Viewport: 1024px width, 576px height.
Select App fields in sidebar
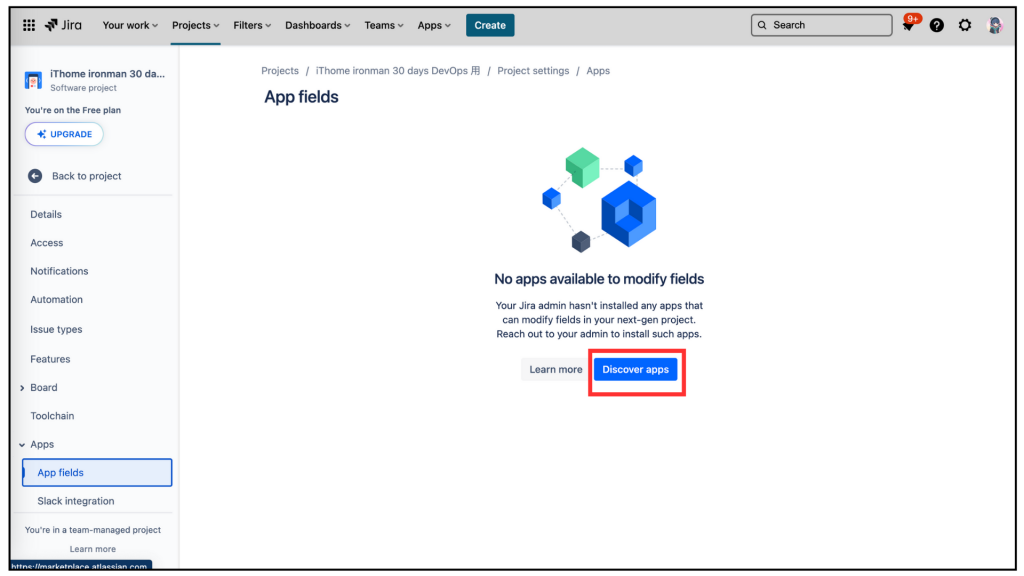pos(97,473)
